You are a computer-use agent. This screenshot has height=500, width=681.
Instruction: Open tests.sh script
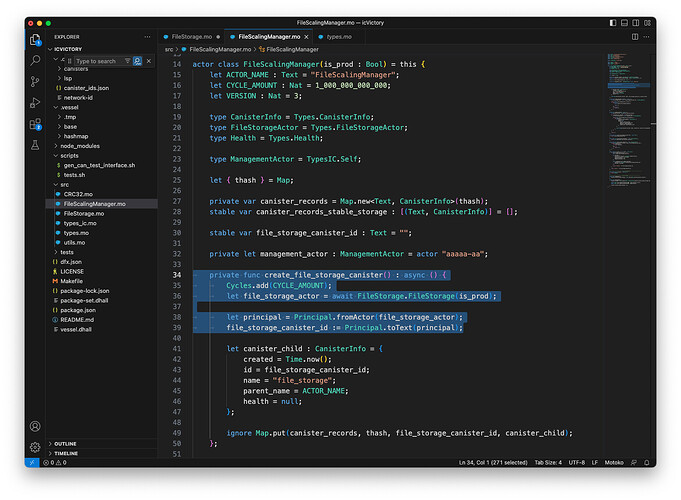(74, 175)
